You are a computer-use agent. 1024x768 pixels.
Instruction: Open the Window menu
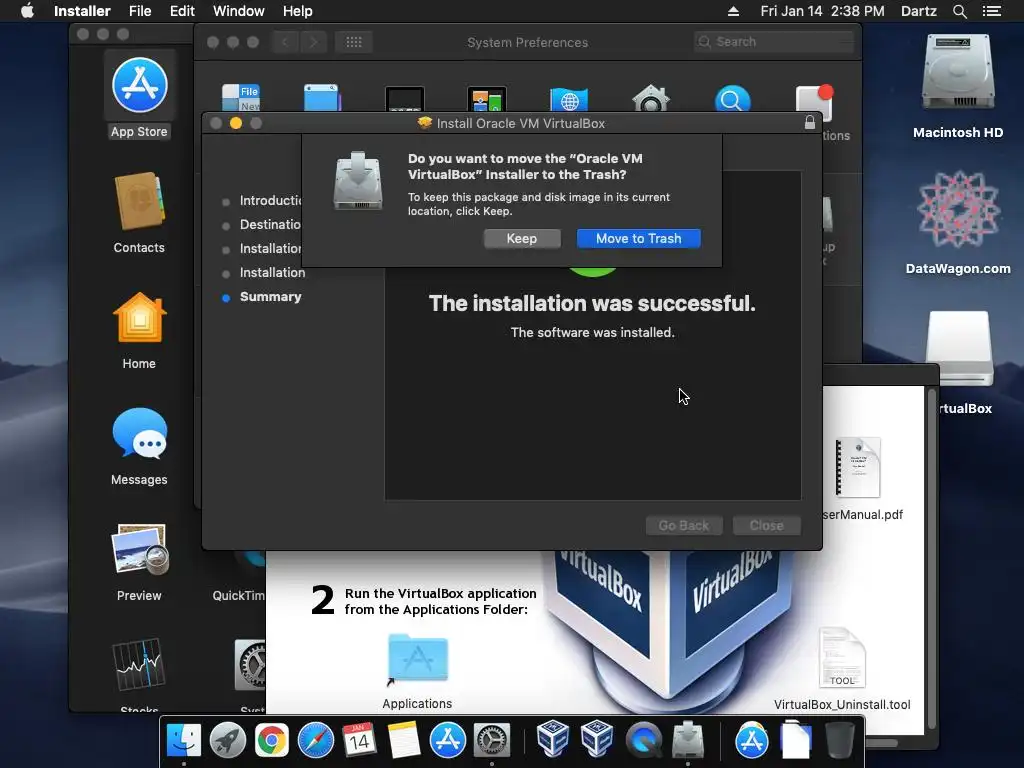[238, 11]
